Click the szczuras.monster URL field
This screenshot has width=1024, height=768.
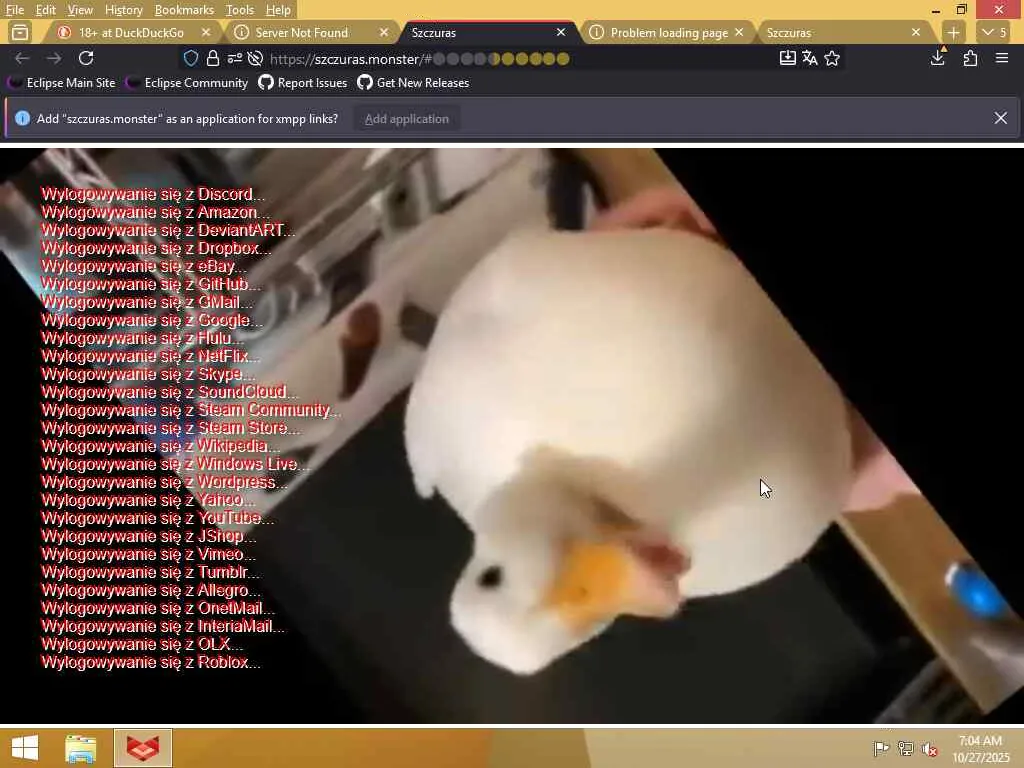[509, 59]
